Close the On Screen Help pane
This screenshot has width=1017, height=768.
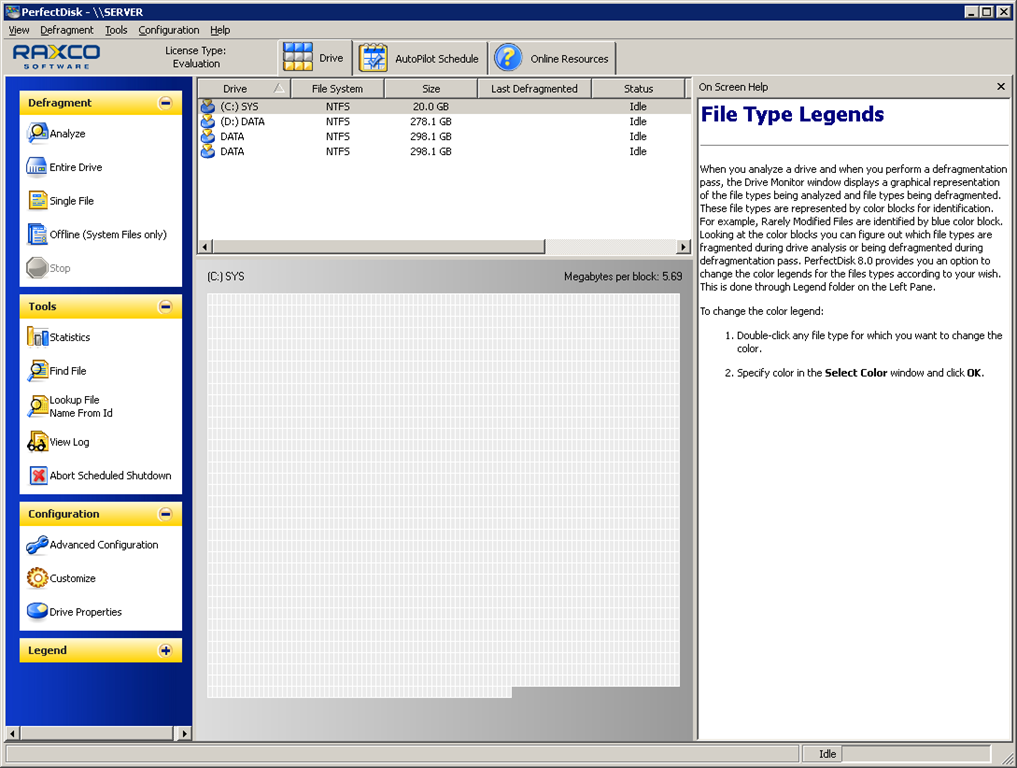[x=1001, y=86]
